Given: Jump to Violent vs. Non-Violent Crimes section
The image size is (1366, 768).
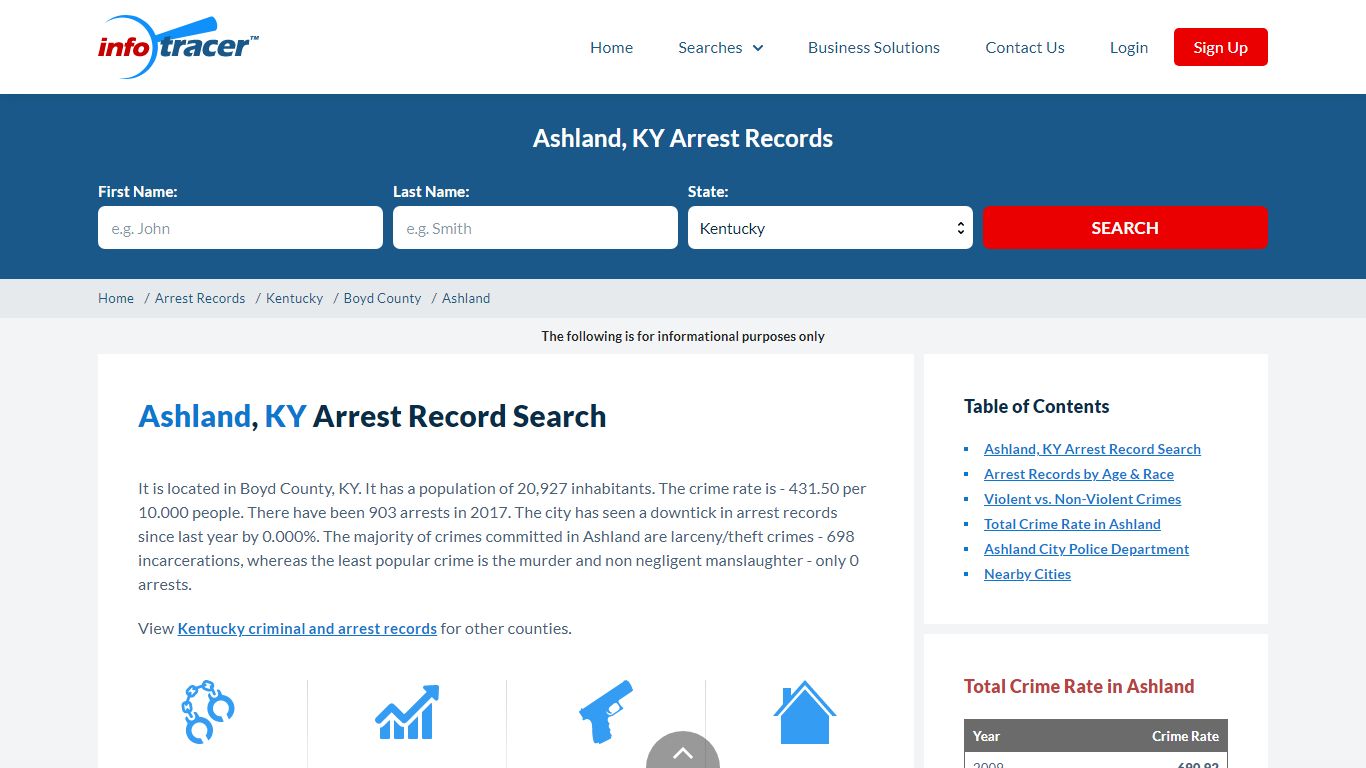Looking at the screenshot, I should click(1082, 499).
